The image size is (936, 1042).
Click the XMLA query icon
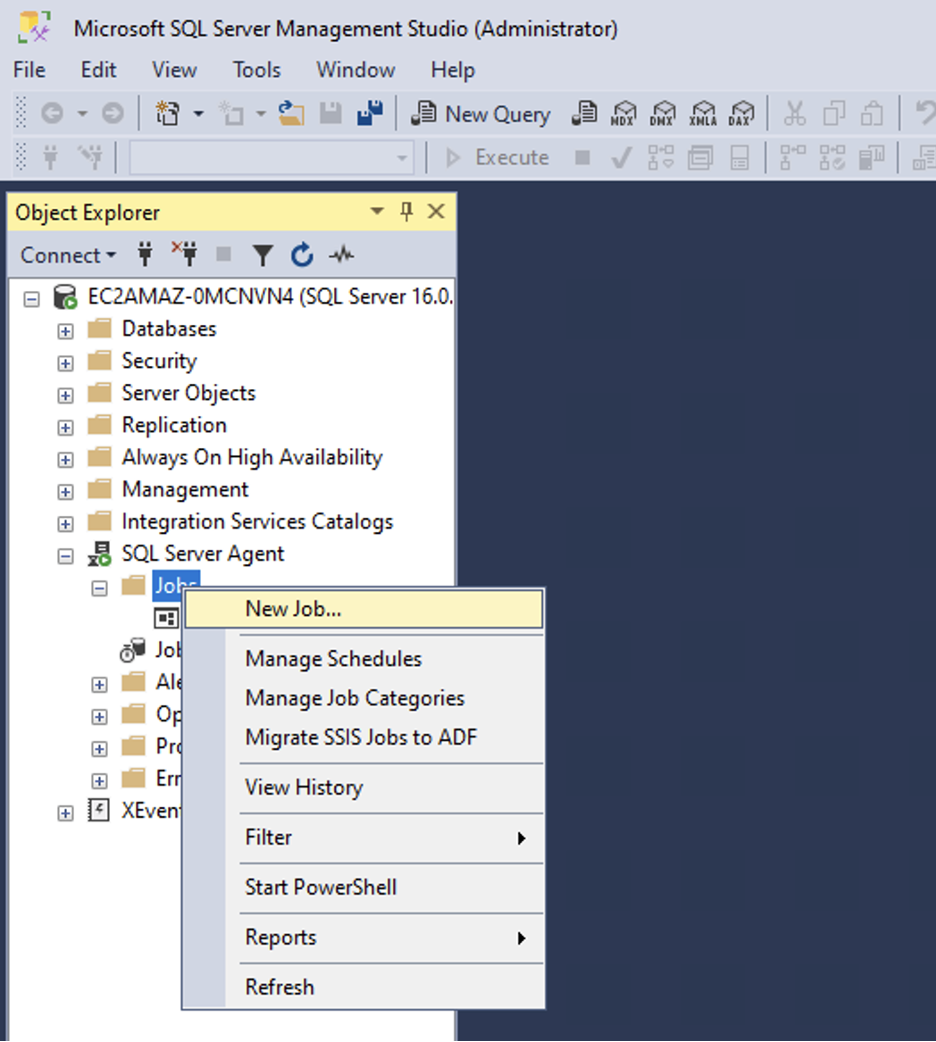702,114
